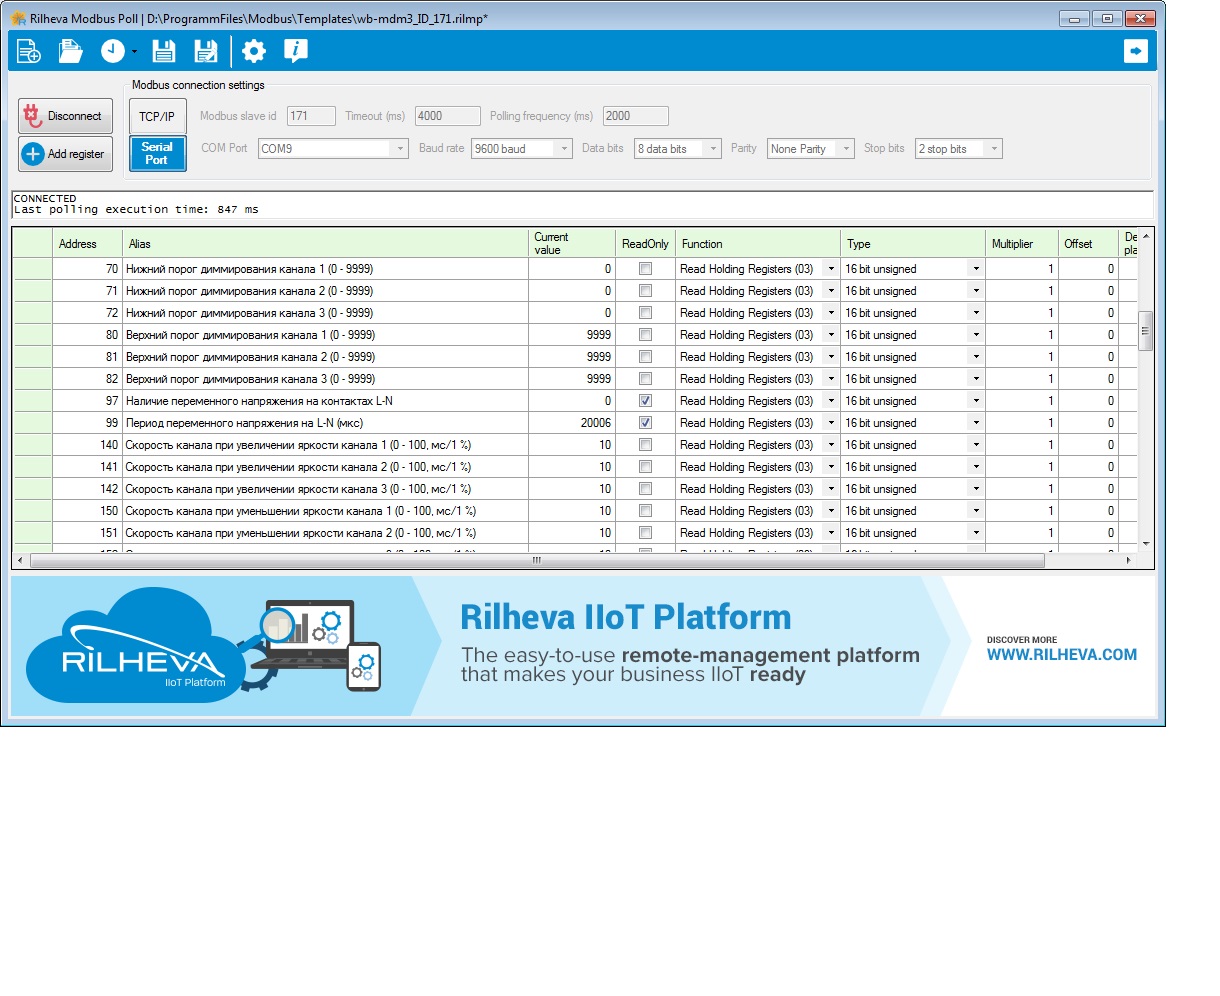Visit the WWW.RILHEVA.COM link
Screen dimensions: 1220x996
1061,655
